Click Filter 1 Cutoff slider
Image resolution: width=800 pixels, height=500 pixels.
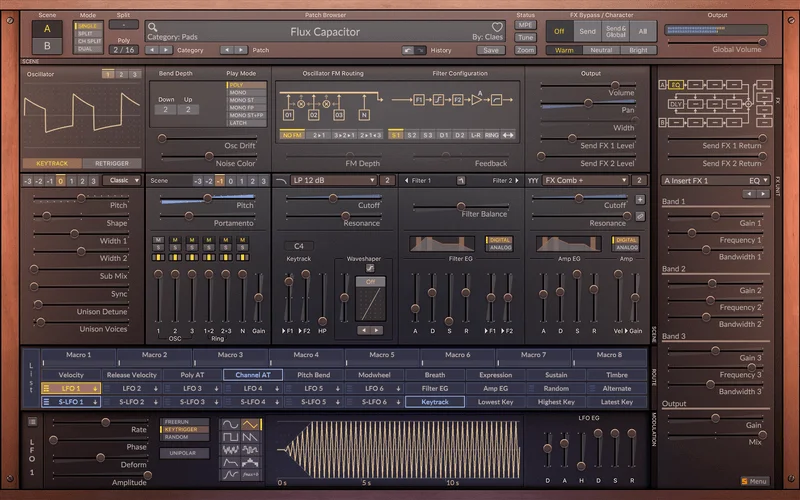[334, 198]
